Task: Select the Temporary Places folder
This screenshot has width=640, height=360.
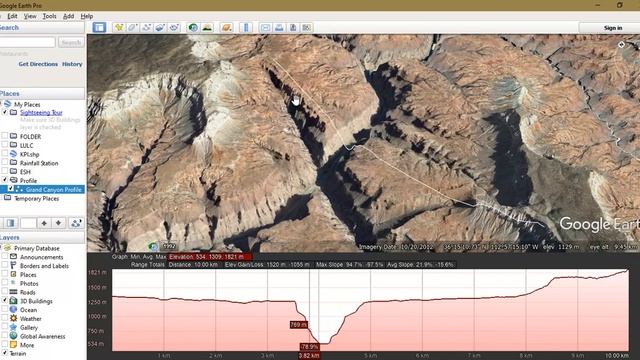Action: (36, 198)
